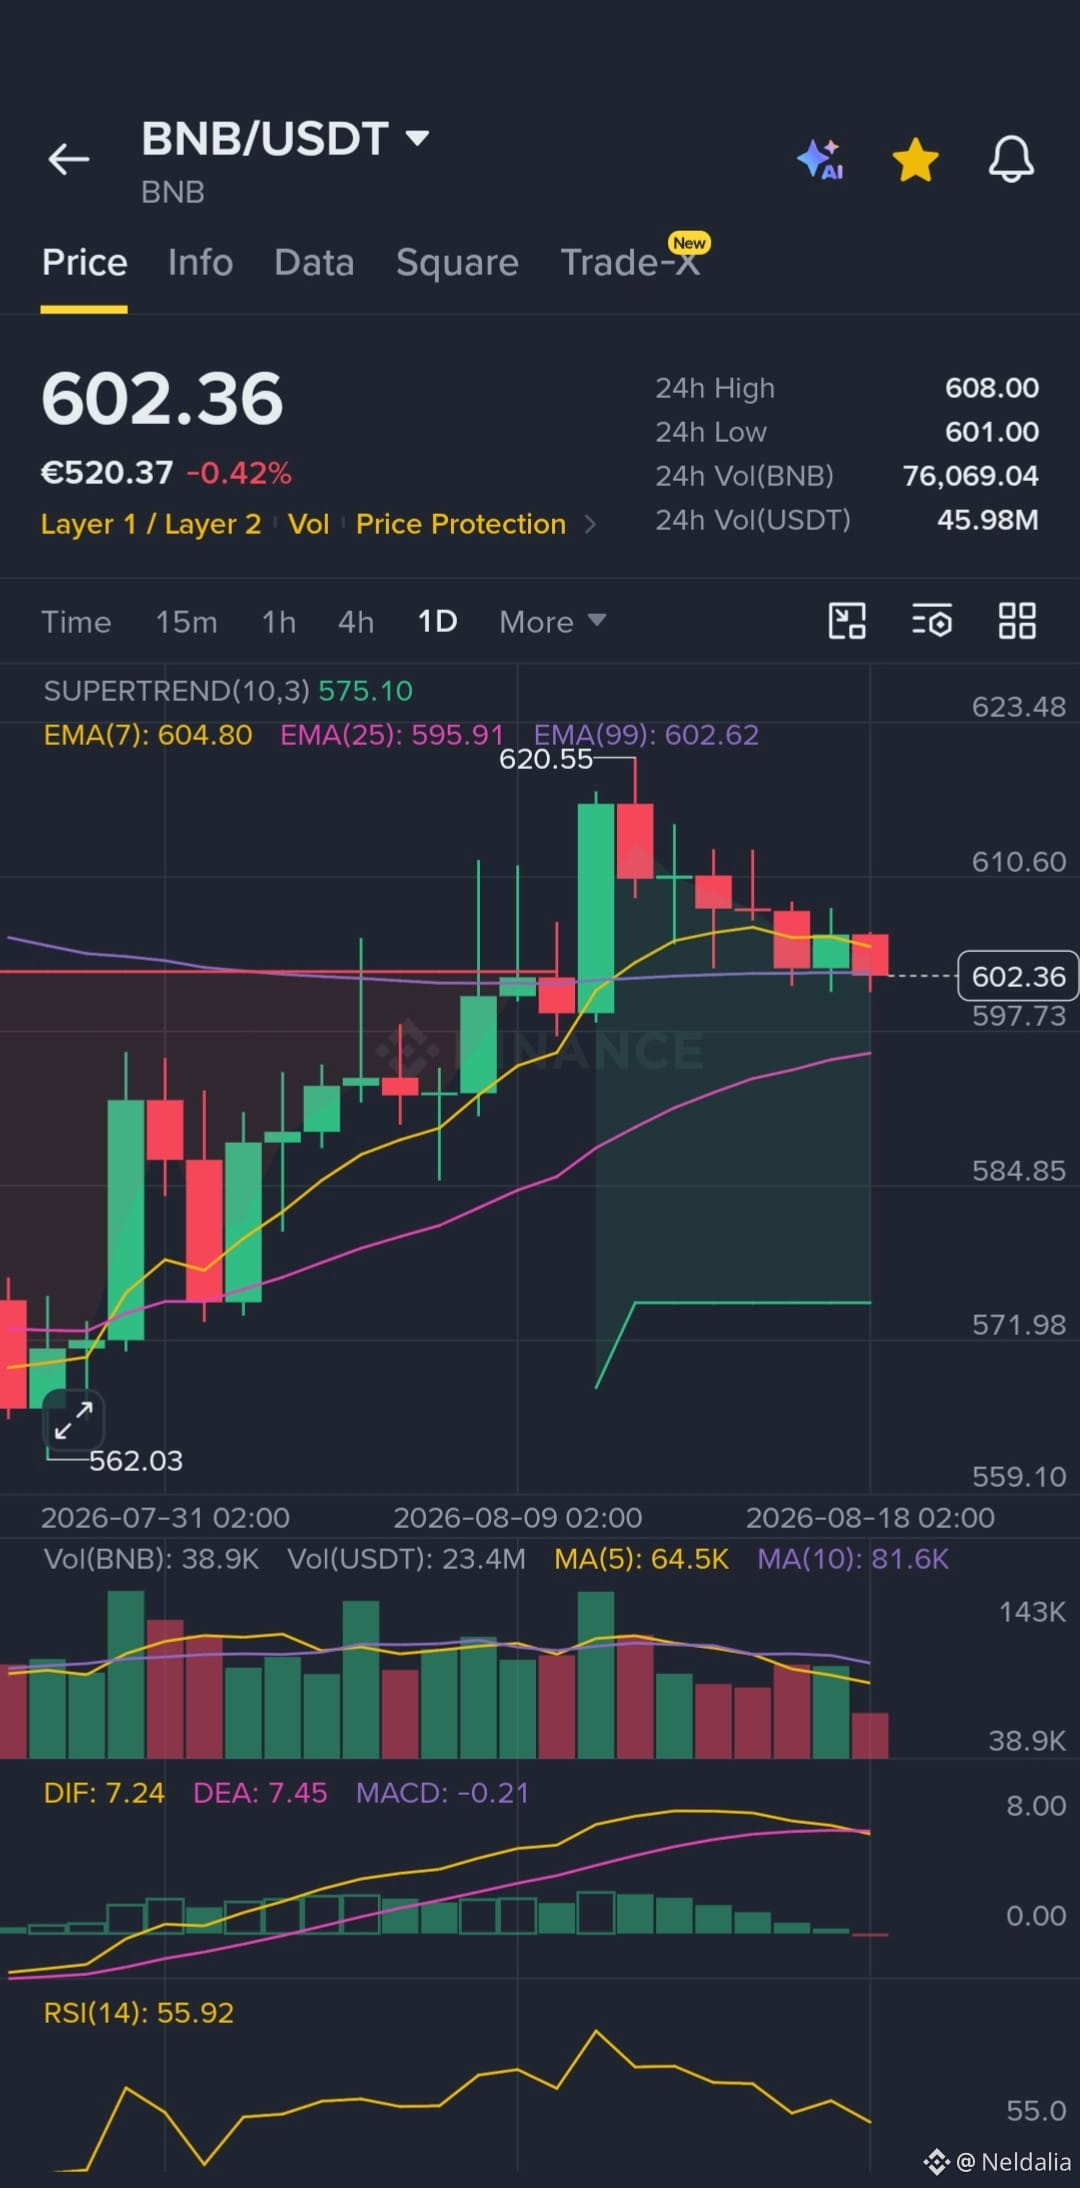Open the chart drawing tools icon
This screenshot has height=2188, width=1080.
point(847,621)
